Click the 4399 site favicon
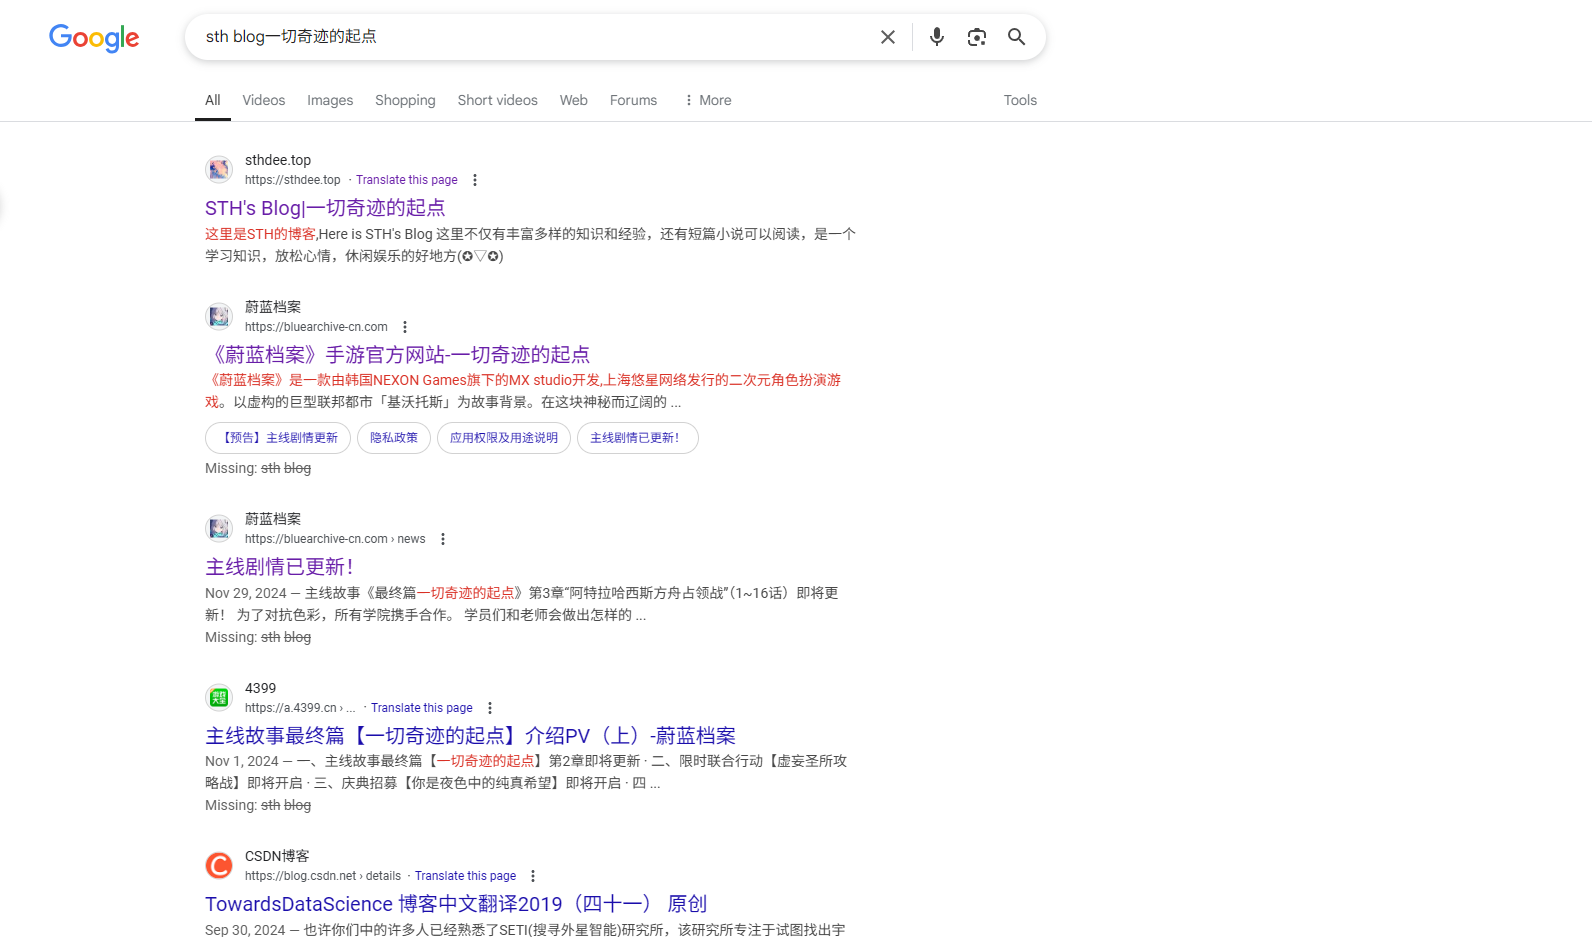1592x937 pixels. (x=219, y=697)
